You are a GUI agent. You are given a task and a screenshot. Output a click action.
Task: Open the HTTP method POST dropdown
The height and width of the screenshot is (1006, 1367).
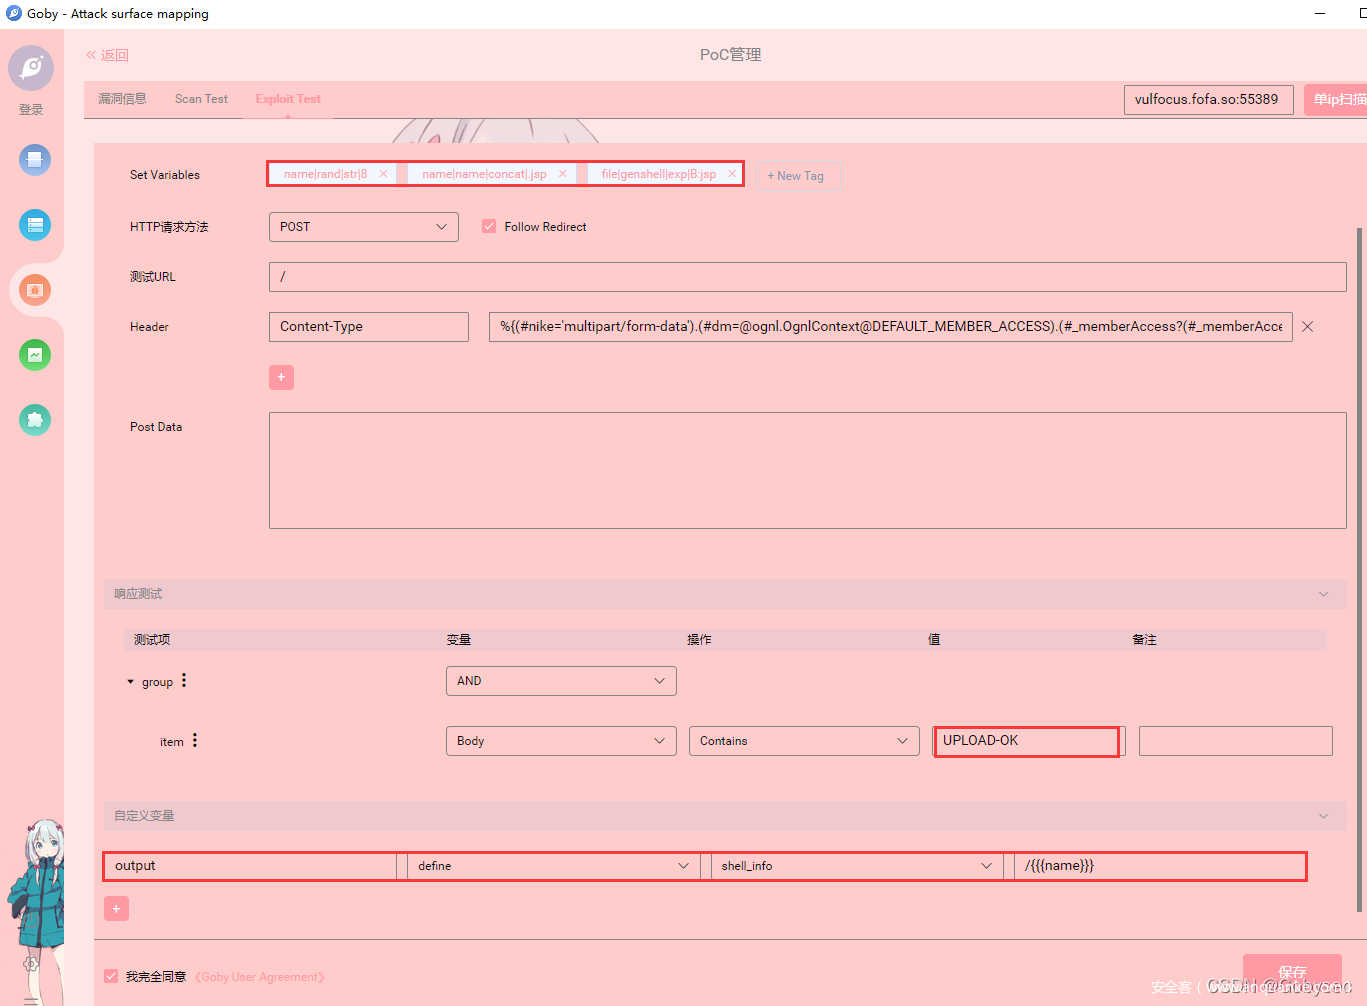tap(363, 227)
